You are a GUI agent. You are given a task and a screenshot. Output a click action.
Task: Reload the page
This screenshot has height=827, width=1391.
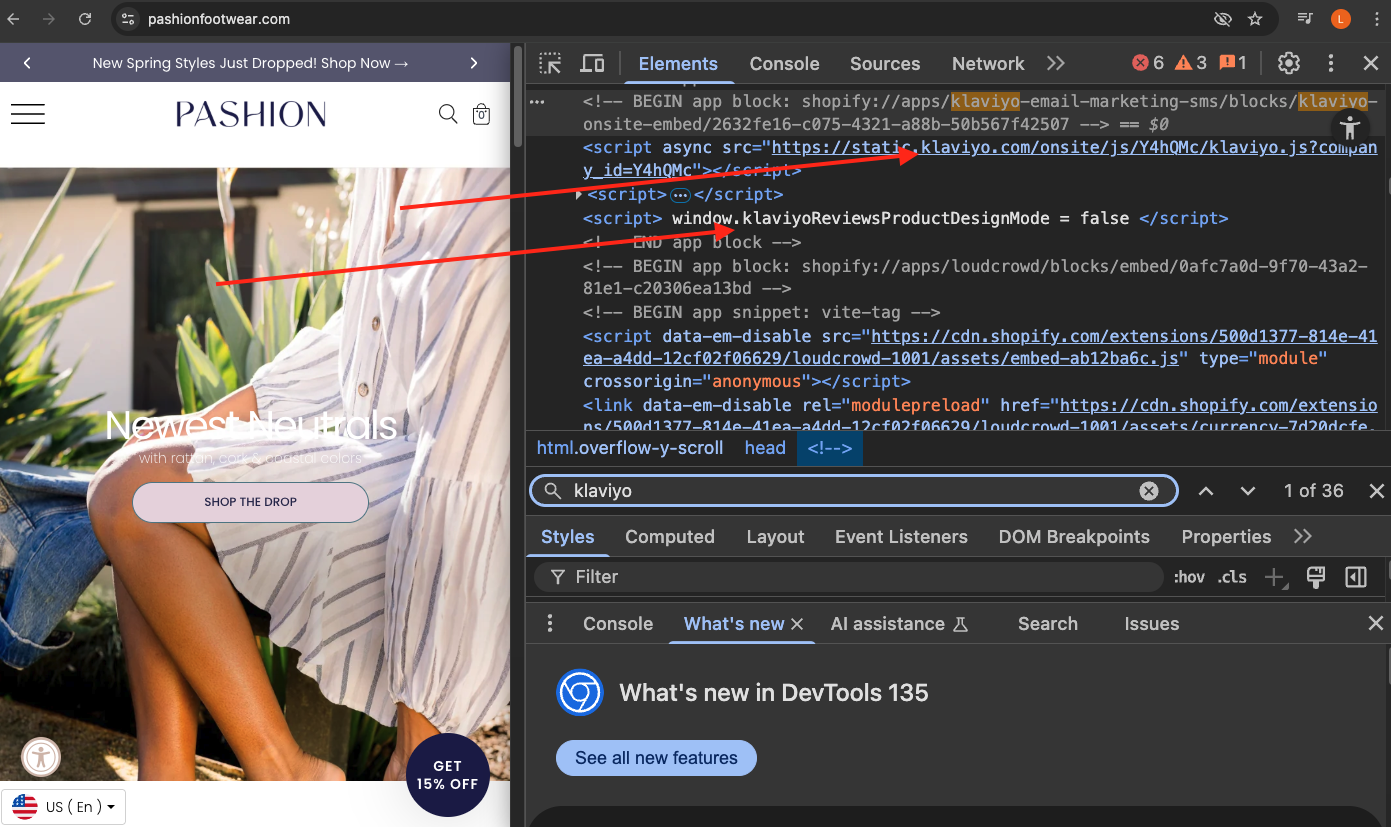coord(85,19)
